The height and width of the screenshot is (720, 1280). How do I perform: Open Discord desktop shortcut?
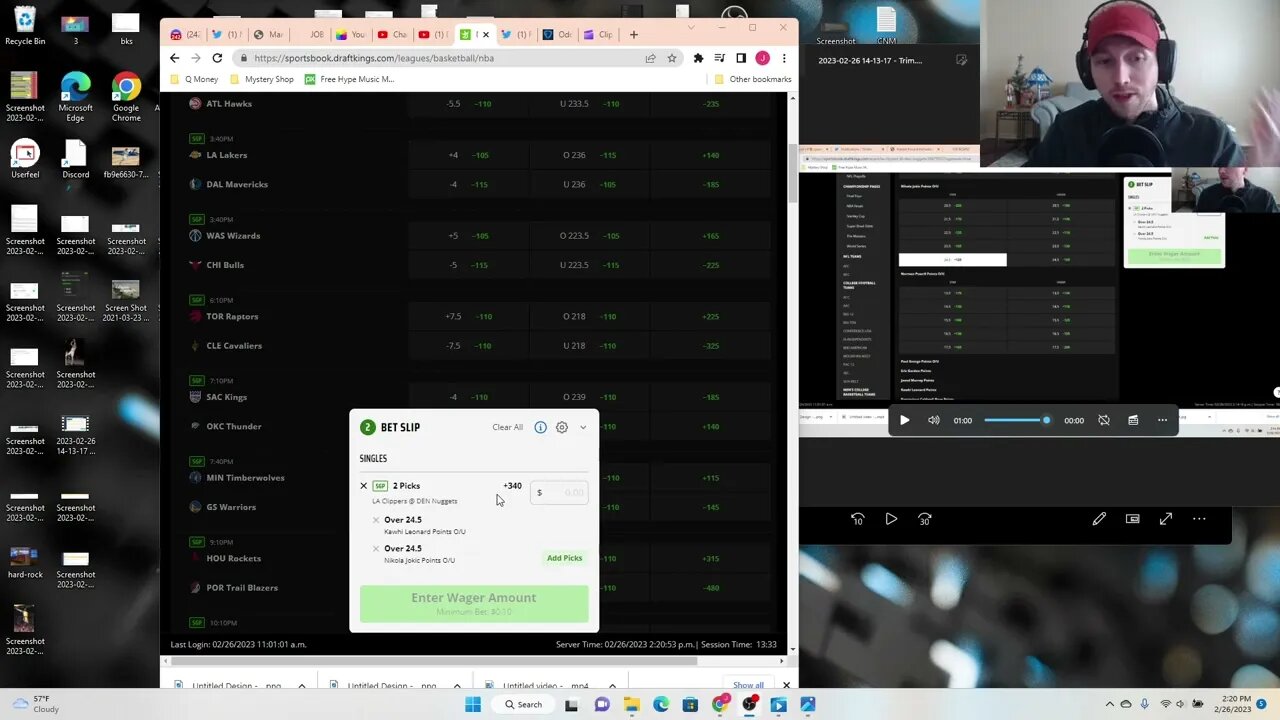point(75,160)
